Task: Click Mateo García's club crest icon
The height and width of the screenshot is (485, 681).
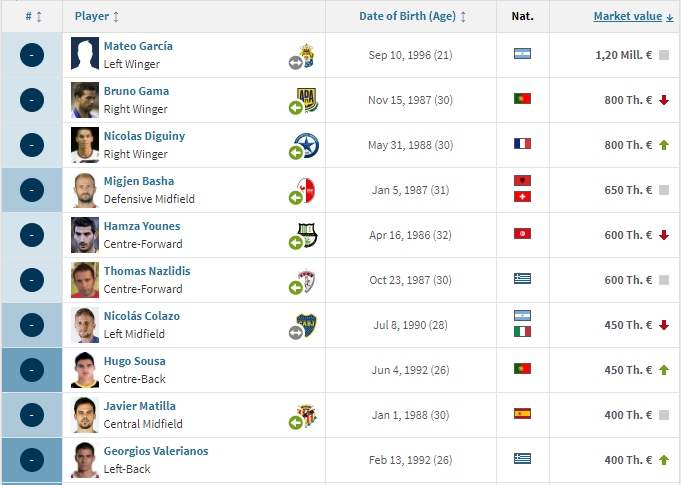Action: 307,56
